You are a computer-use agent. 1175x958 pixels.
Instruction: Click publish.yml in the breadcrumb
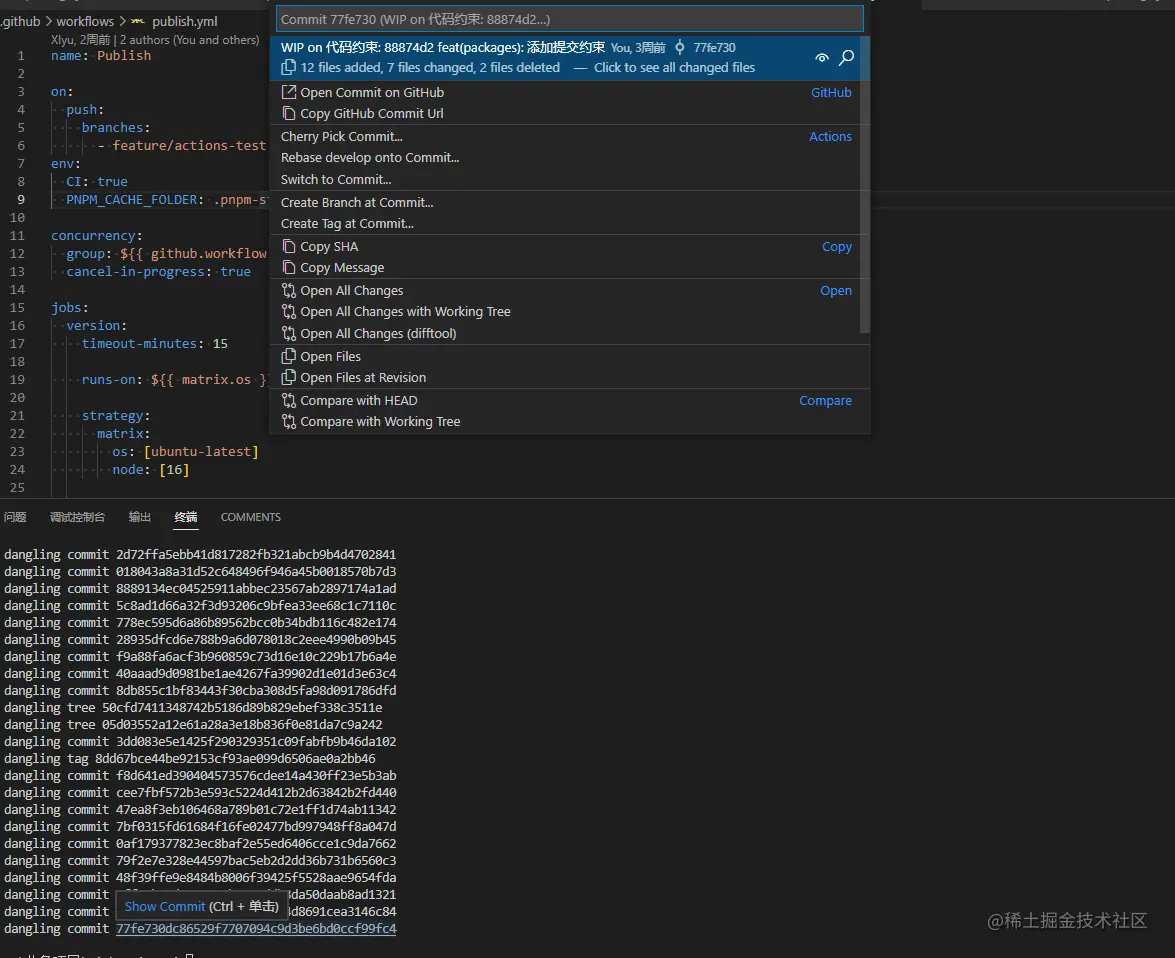[x=184, y=21]
